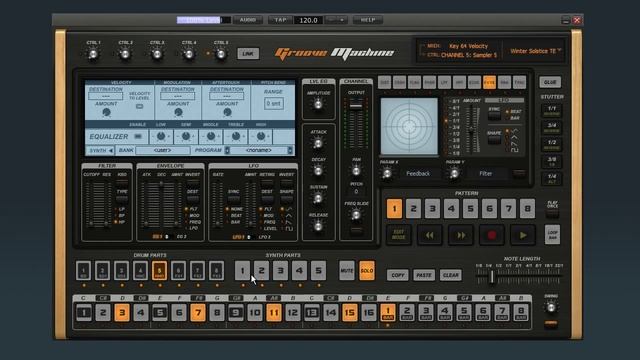Click the equalizer Low knob

coord(161,136)
